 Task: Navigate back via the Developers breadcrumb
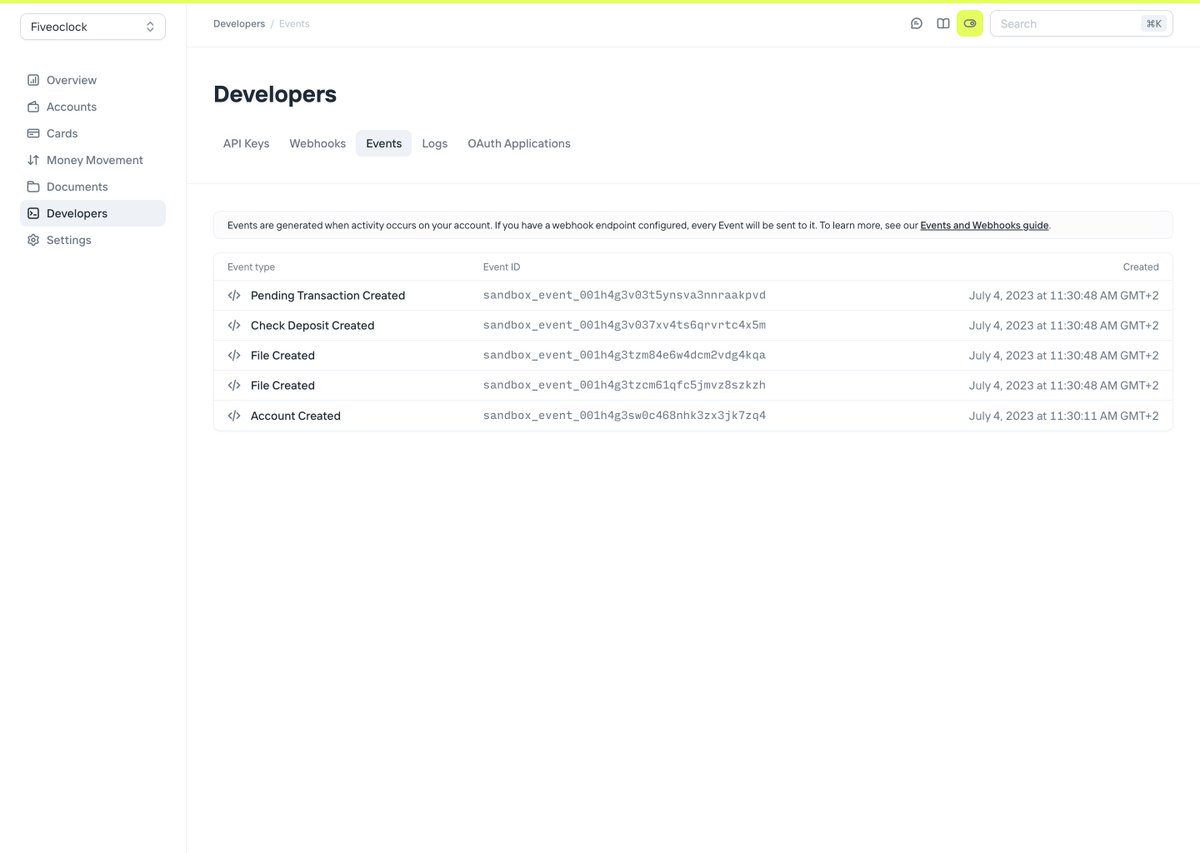click(238, 23)
